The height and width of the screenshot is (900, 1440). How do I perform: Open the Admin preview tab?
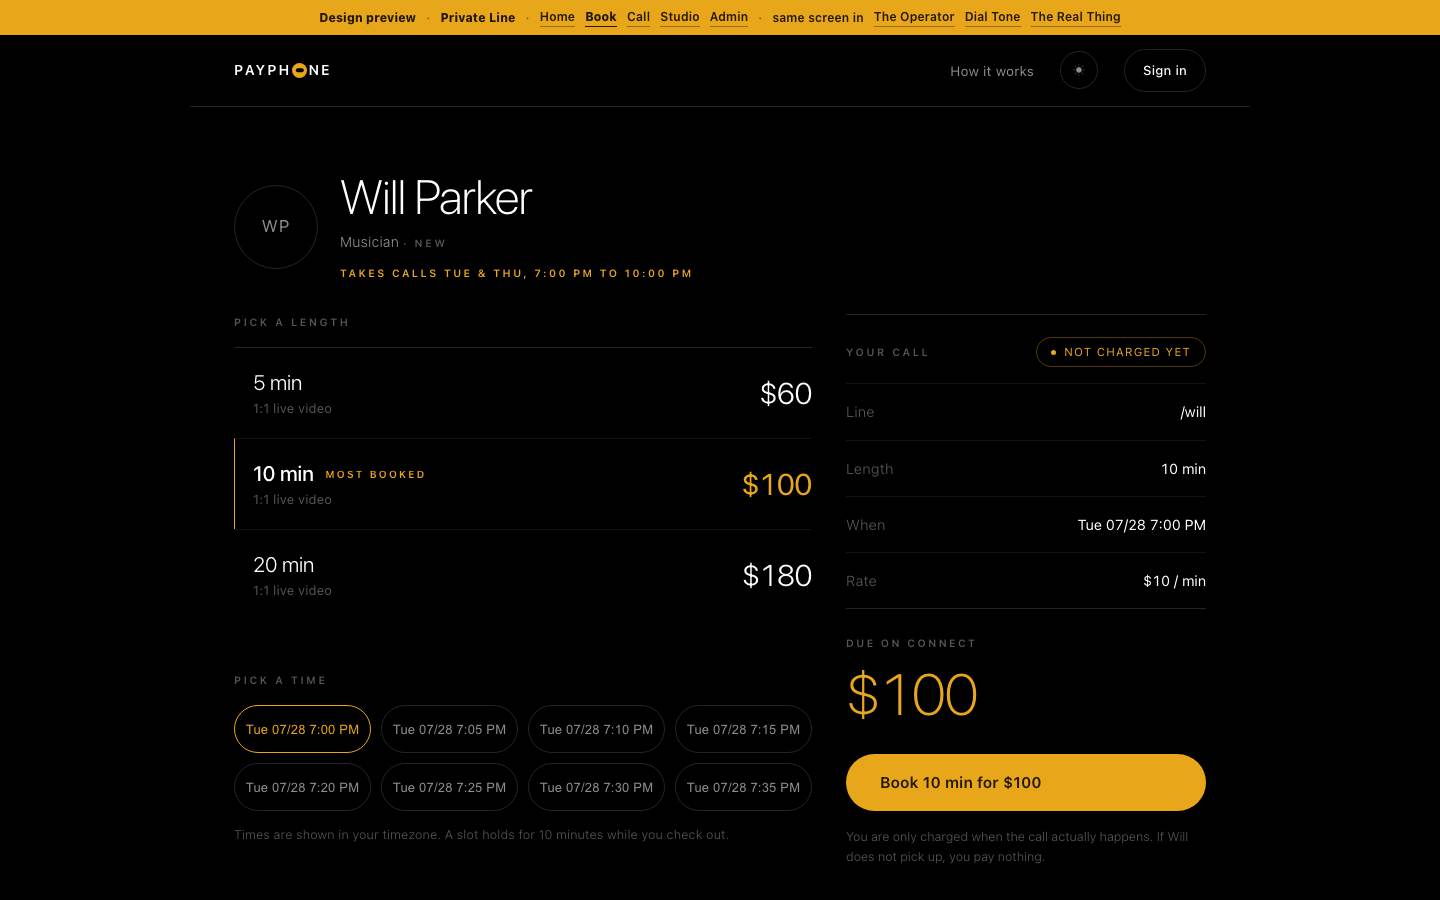tap(729, 17)
